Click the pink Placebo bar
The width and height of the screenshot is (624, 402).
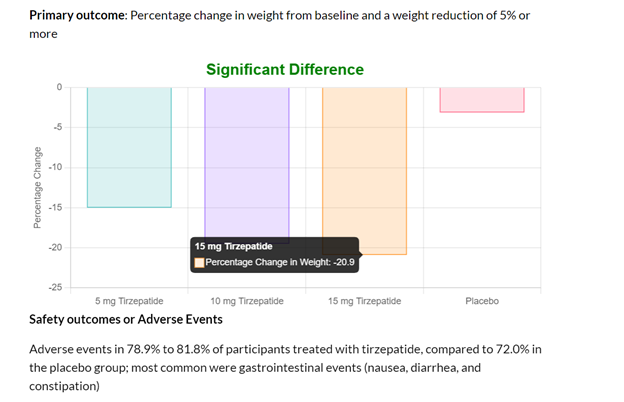pyautogui.click(x=482, y=100)
